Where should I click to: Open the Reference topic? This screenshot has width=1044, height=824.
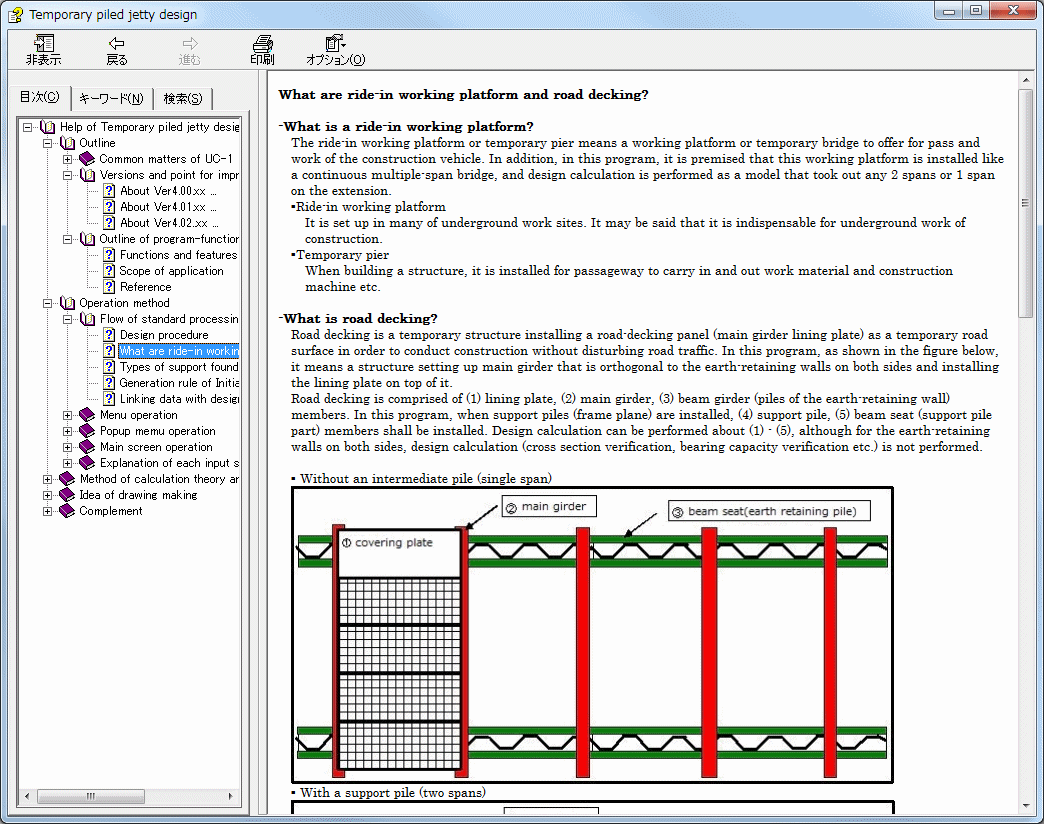[145, 287]
